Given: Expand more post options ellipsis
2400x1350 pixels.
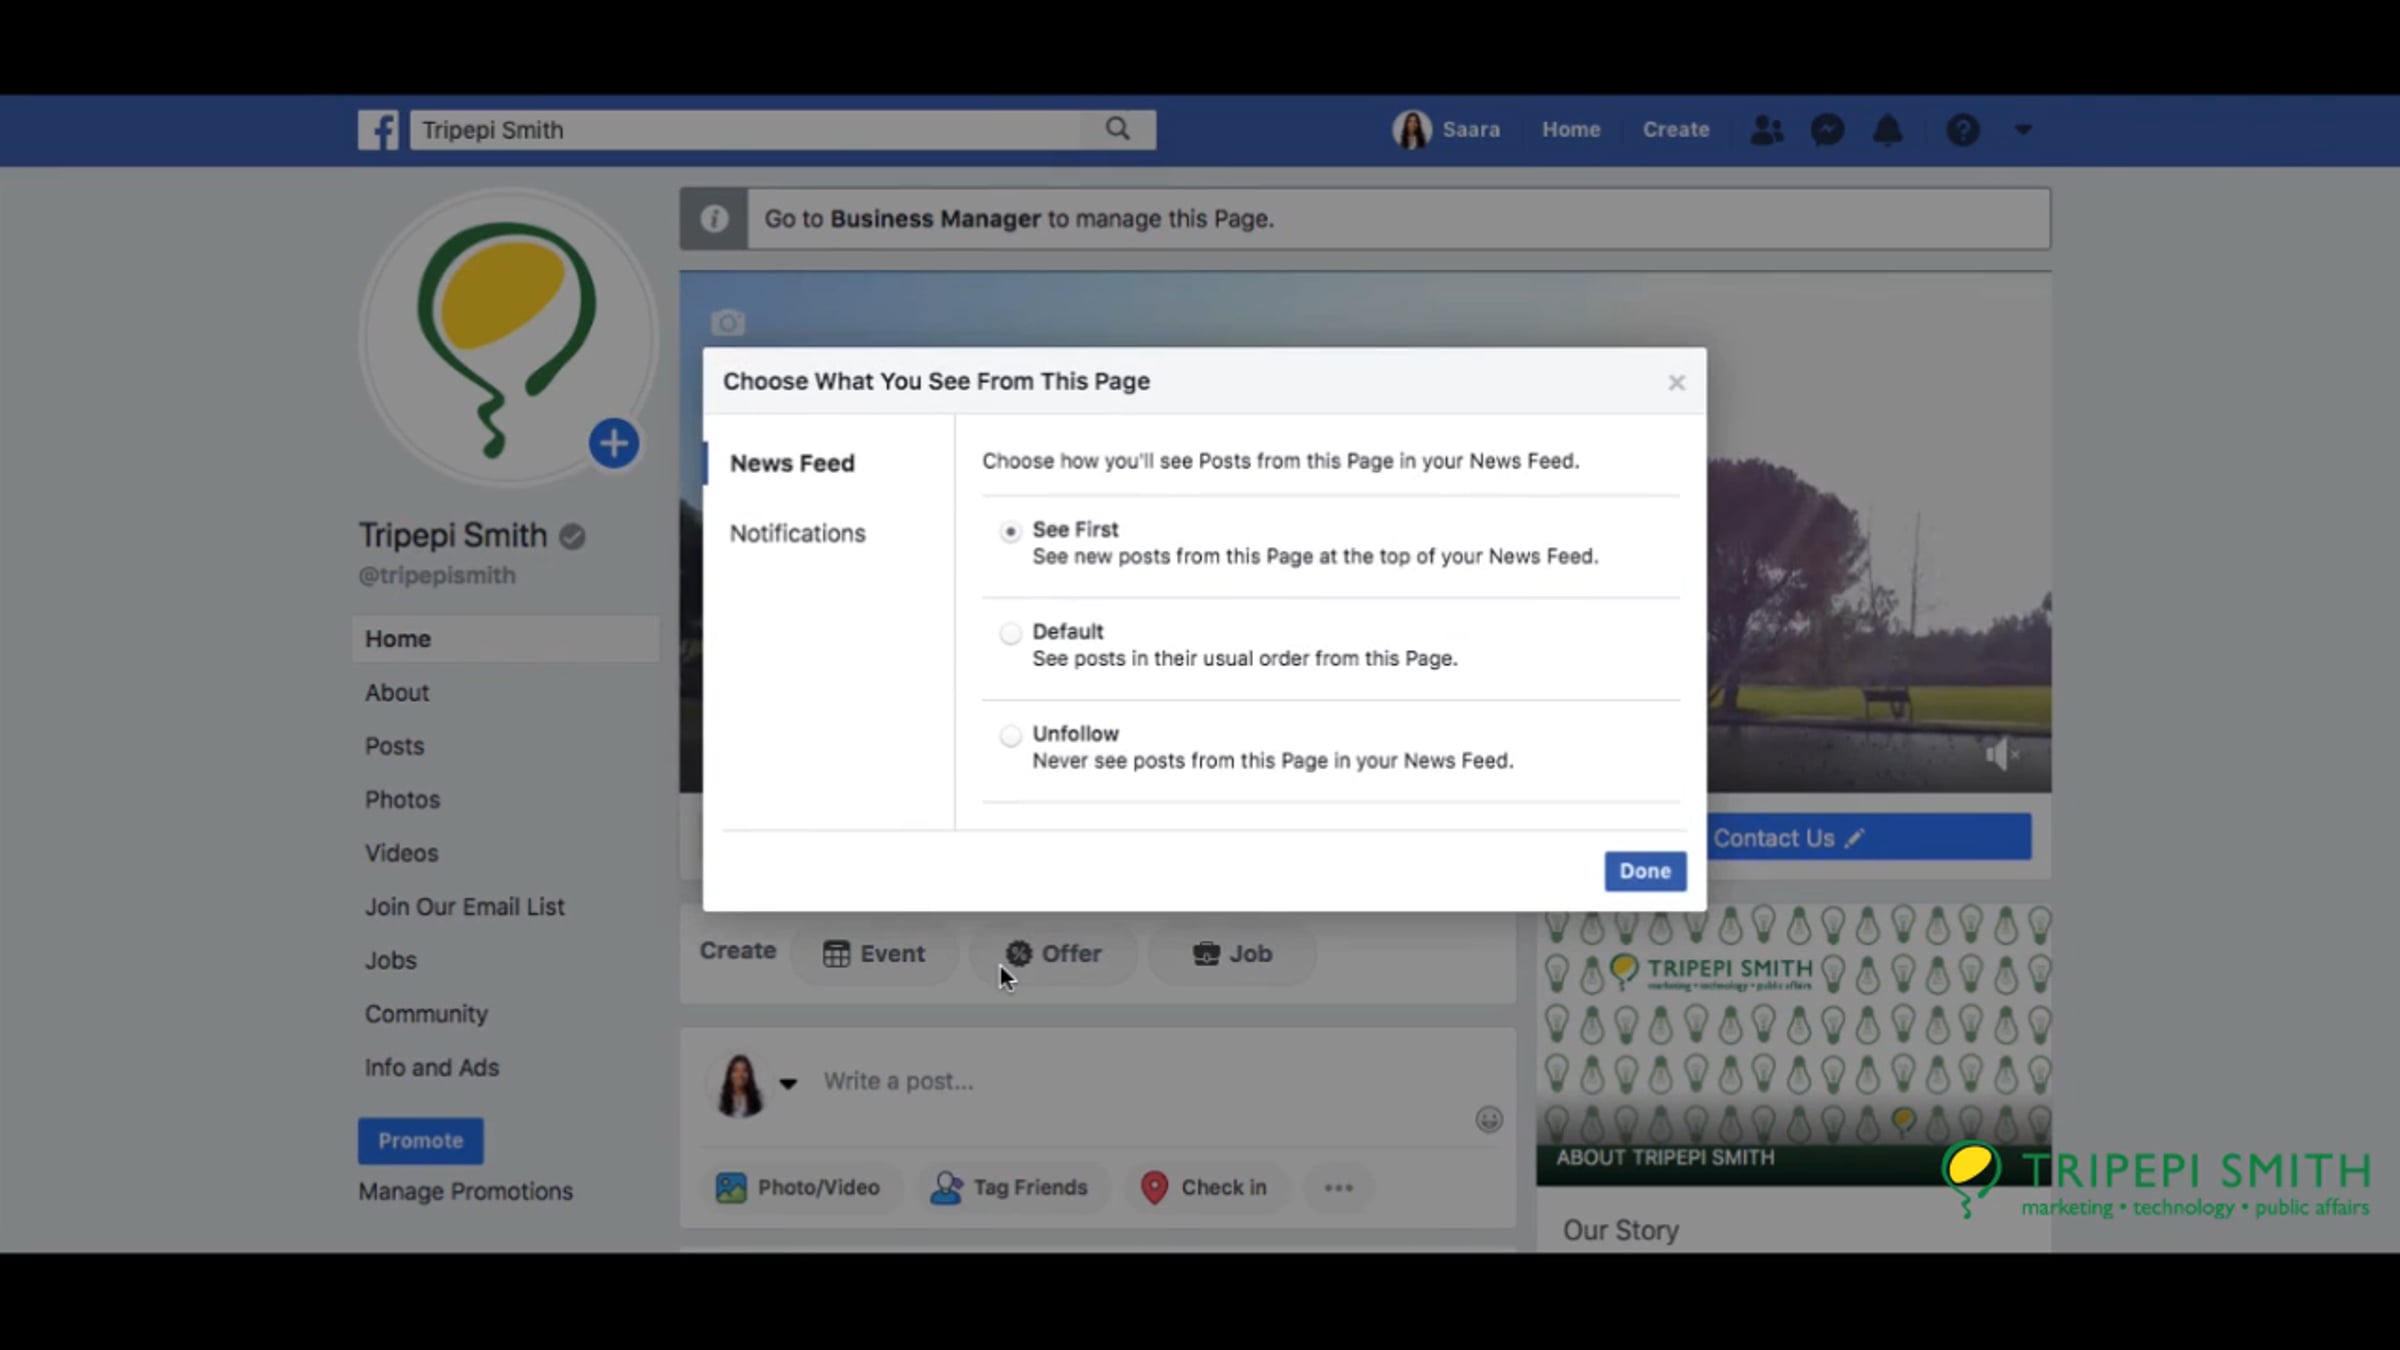Looking at the screenshot, I should (1338, 1188).
